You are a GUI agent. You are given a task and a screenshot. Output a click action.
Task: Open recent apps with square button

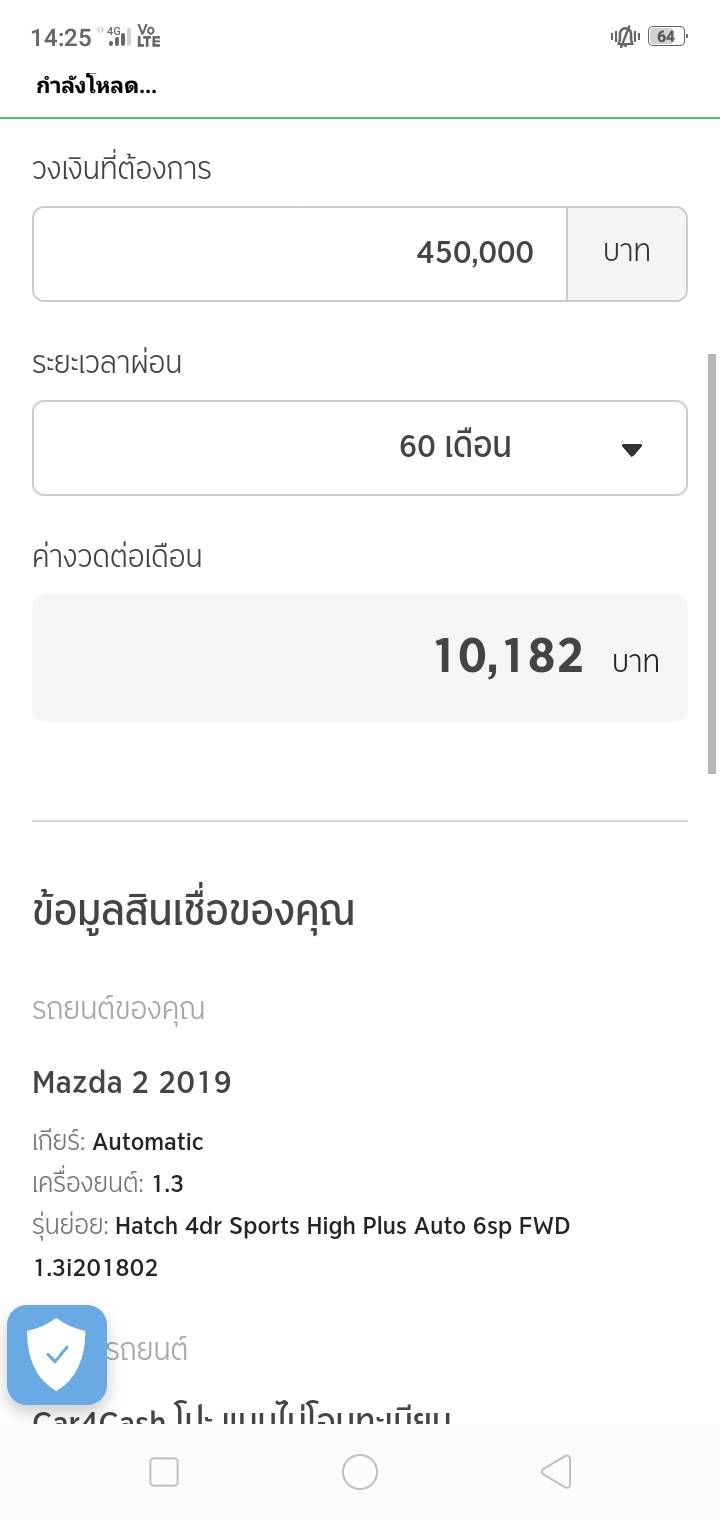(x=163, y=1472)
